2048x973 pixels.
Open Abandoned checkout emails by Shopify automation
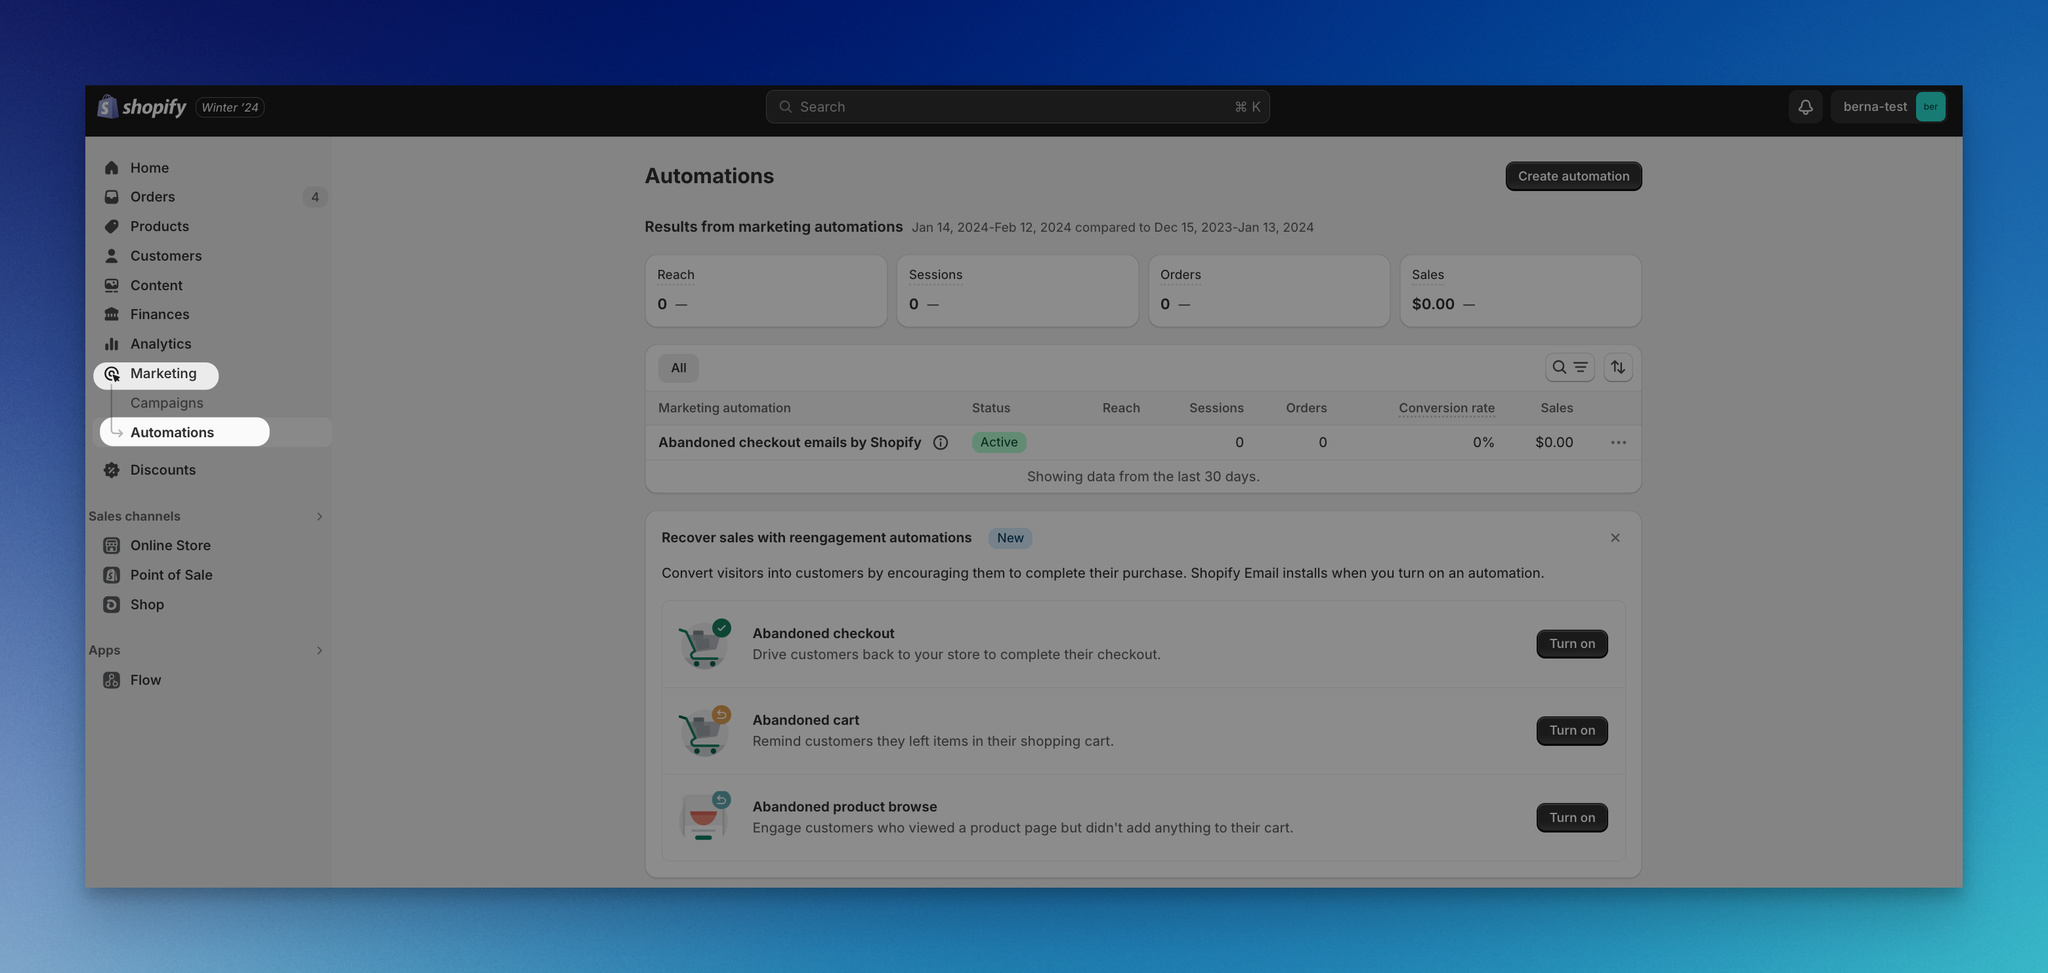tap(789, 443)
